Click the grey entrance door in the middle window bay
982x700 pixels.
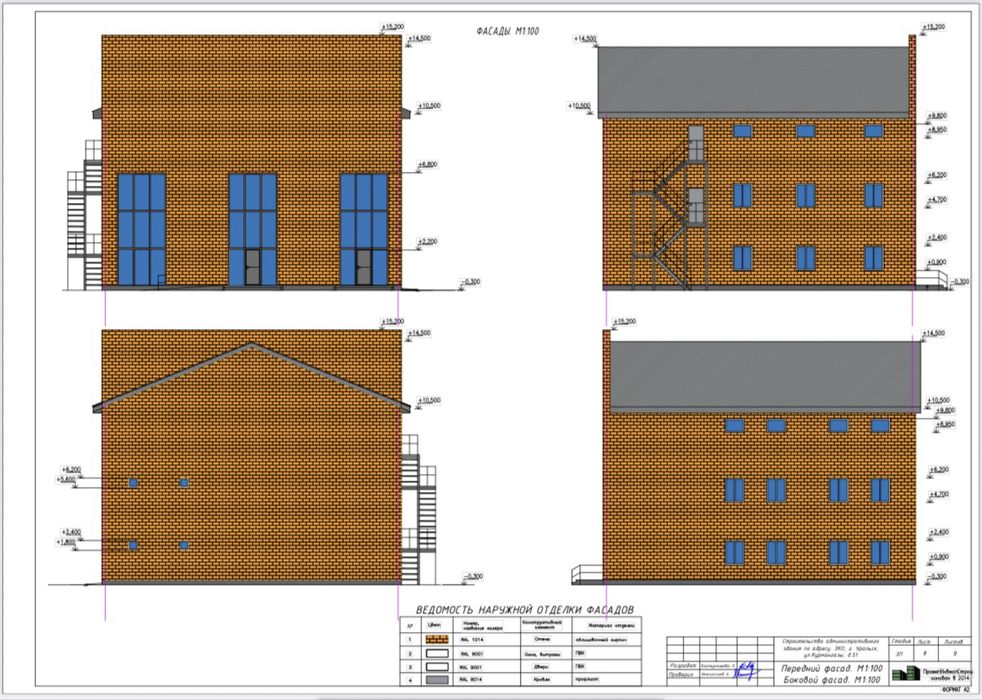[x=252, y=267]
